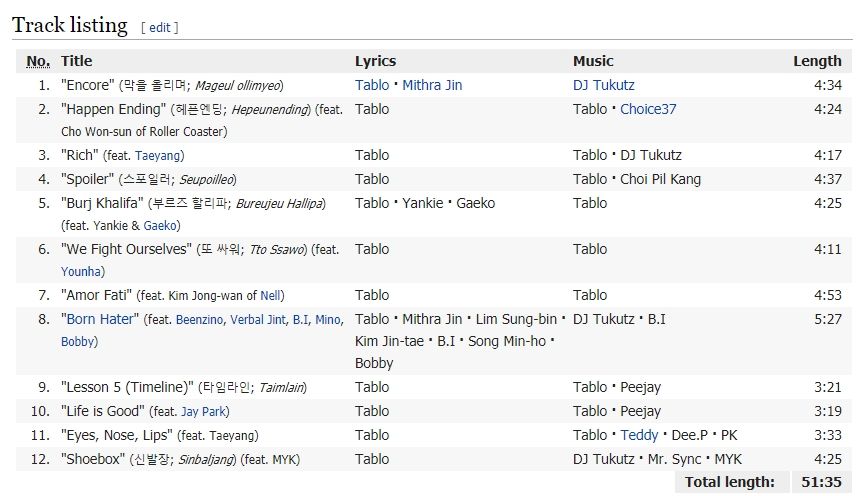859x496 pixels.
Task: Open the Mithra Jin link in Encore's lyrics credits
Action: tap(432, 85)
